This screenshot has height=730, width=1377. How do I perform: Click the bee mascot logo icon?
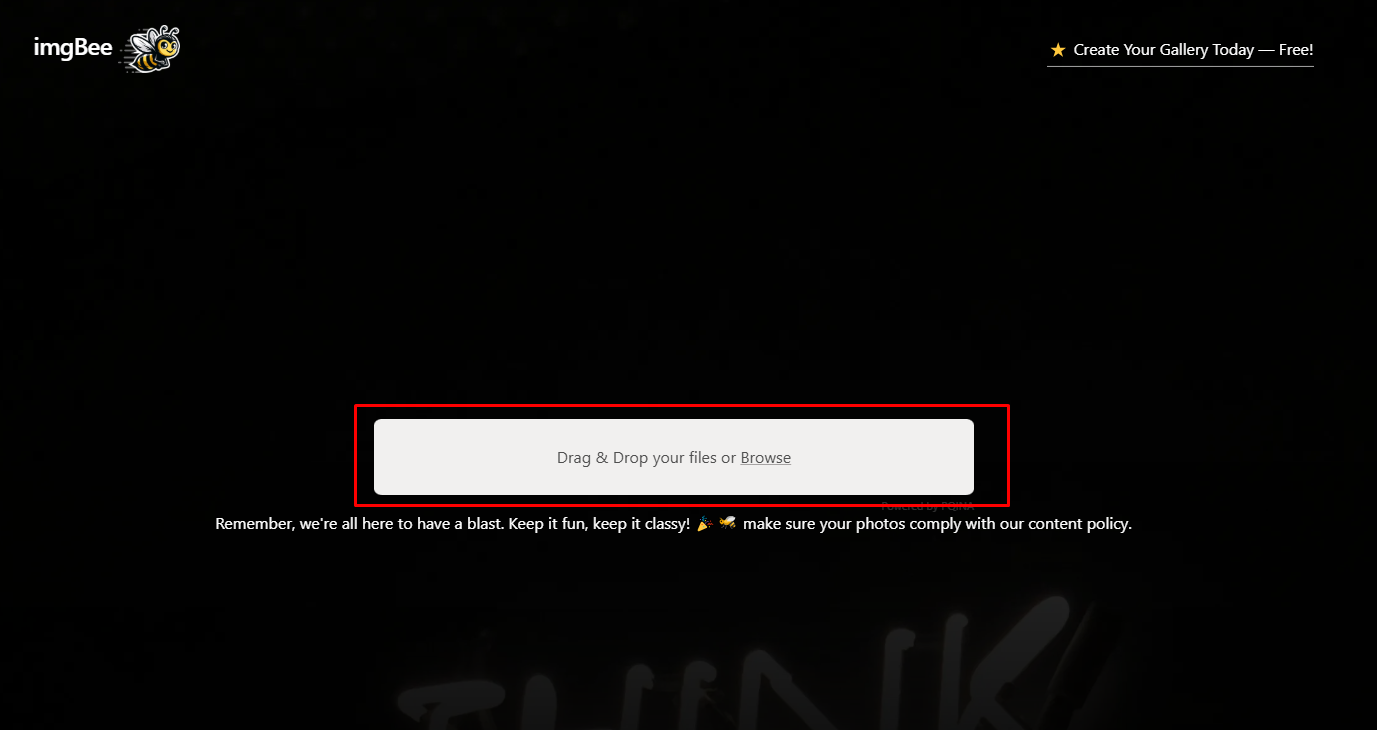[150, 49]
